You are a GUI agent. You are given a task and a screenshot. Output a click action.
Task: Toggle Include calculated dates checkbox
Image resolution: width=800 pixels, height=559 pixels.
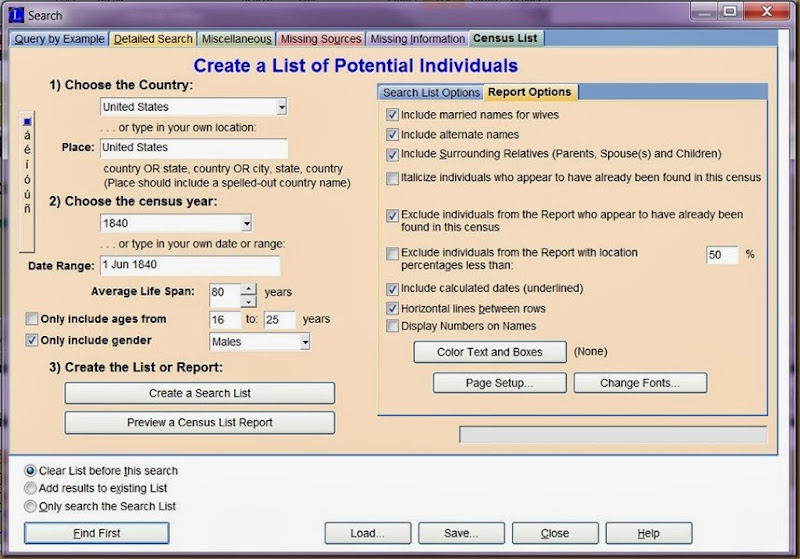click(x=392, y=289)
